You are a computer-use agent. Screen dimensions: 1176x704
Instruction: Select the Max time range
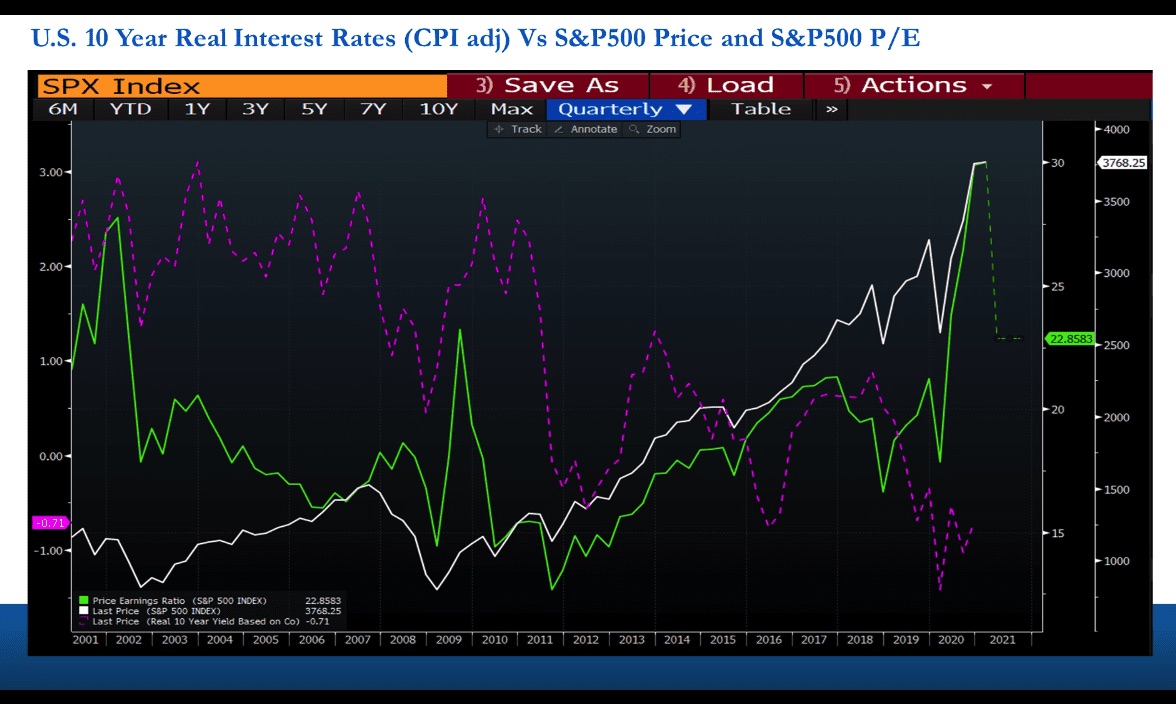click(x=512, y=109)
